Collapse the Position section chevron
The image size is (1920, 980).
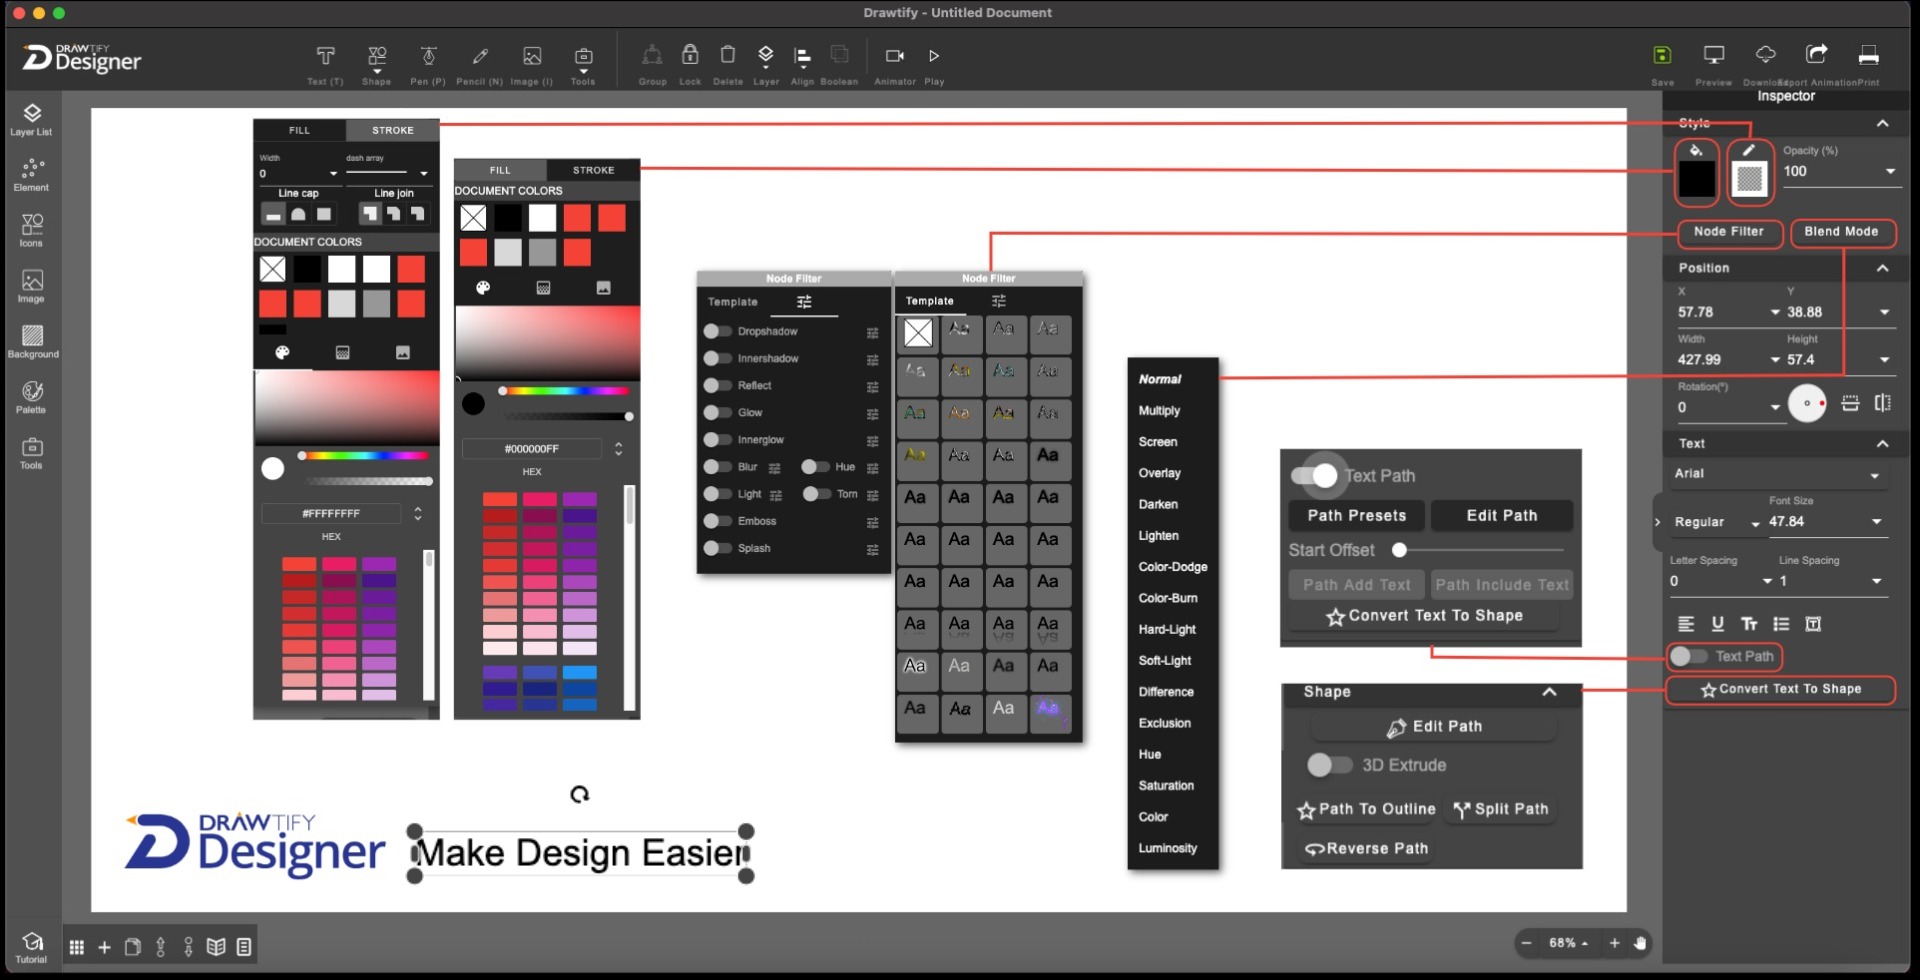(x=1883, y=268)
